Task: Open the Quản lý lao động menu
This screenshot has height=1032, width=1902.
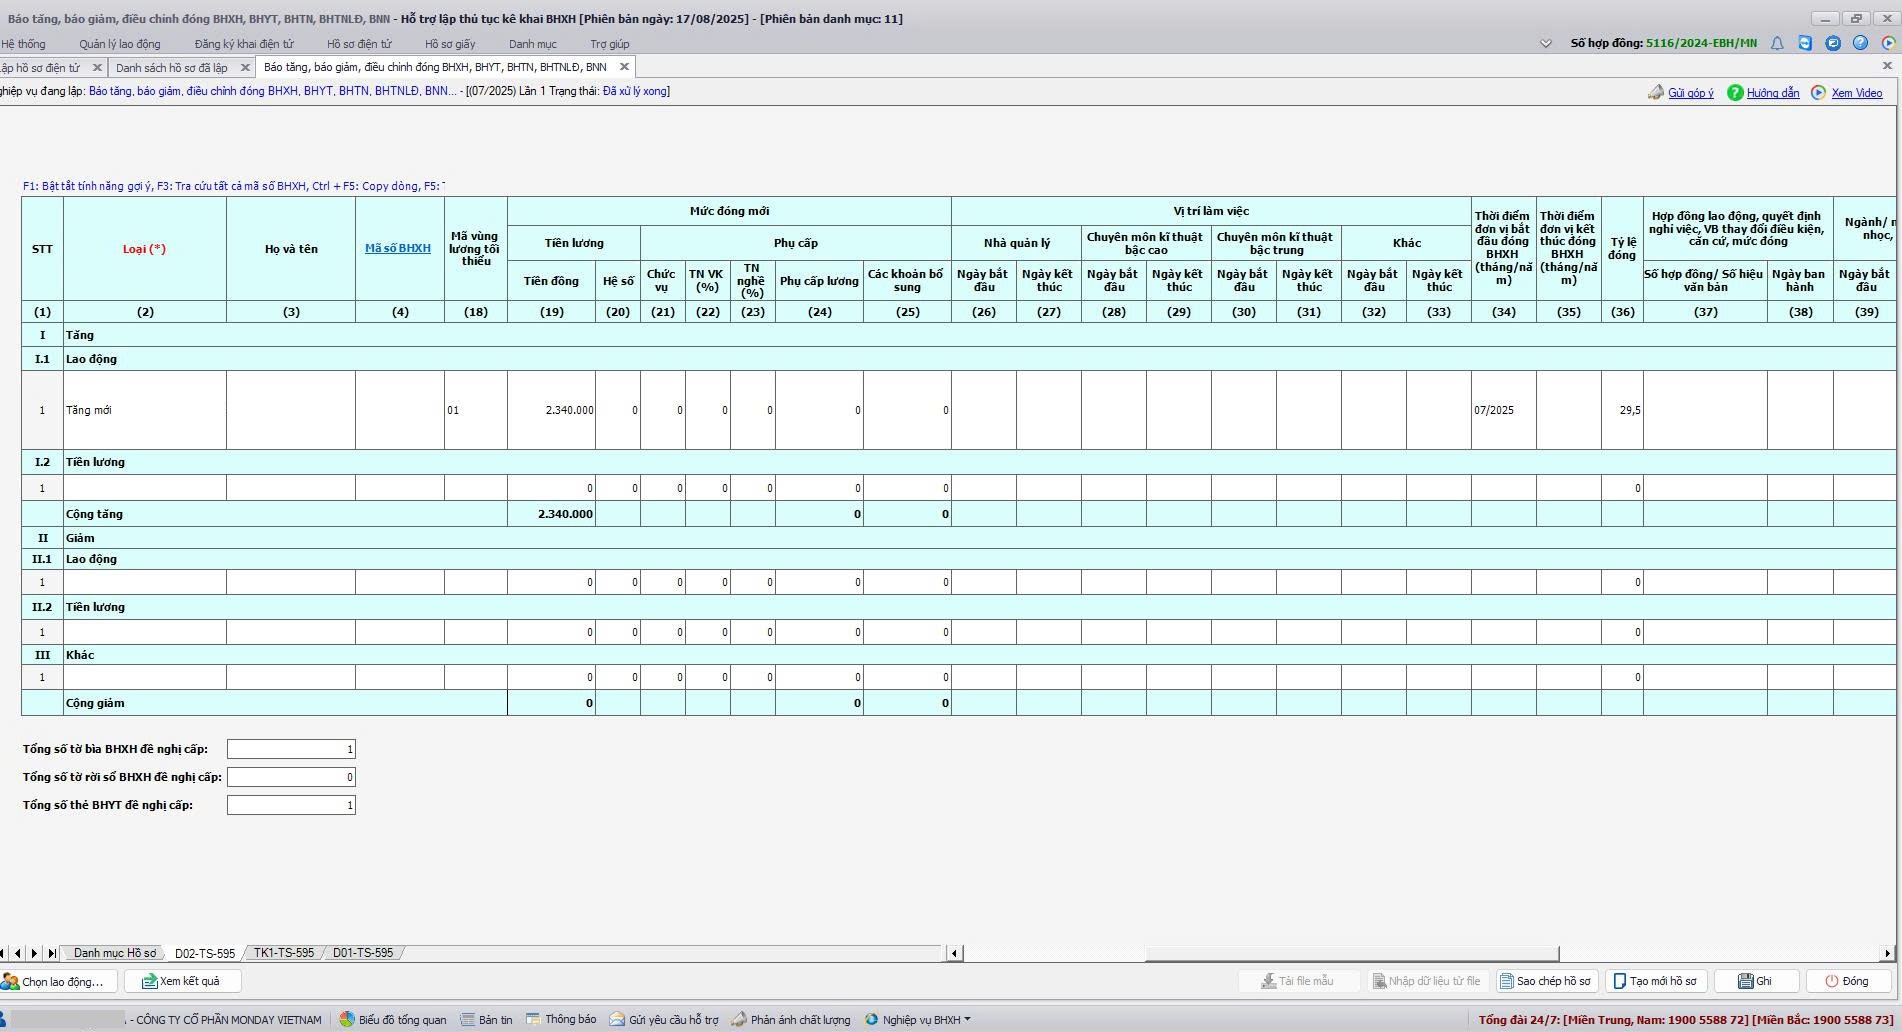Action: (120, 44)
